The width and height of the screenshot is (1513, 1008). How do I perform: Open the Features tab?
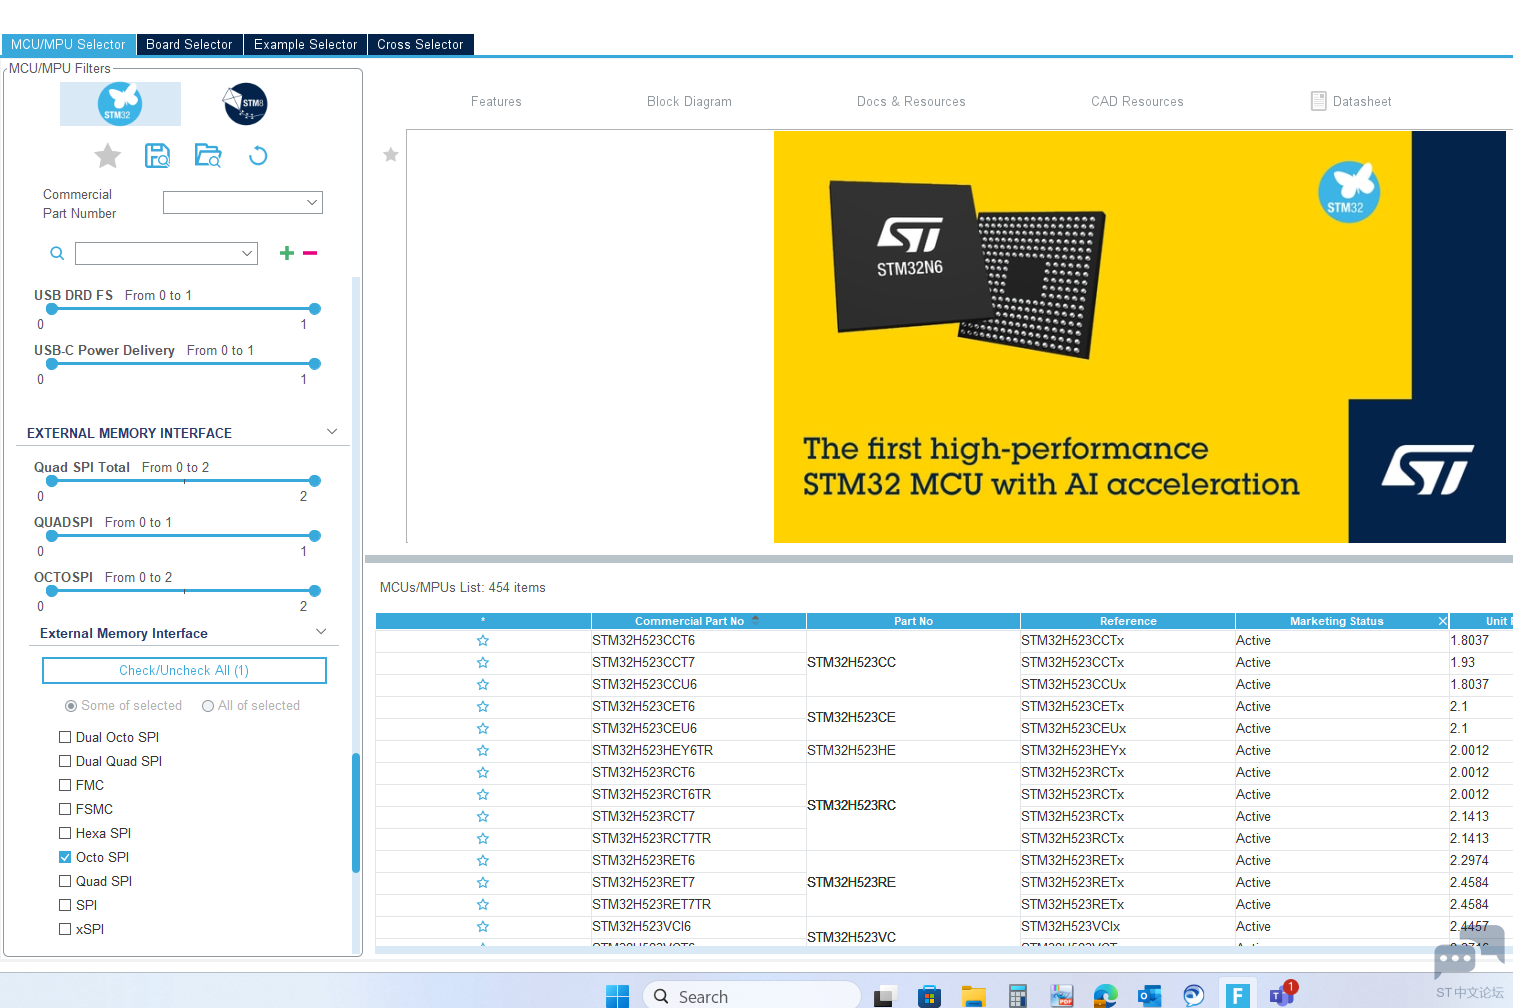point(496,102)
